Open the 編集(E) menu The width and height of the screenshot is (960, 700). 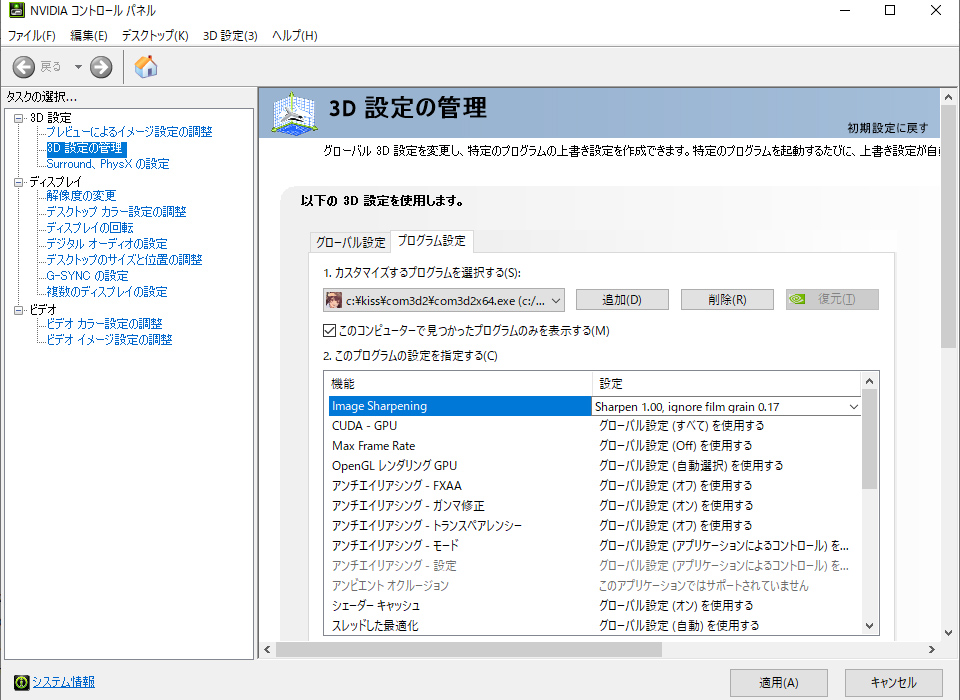point(89,36)
